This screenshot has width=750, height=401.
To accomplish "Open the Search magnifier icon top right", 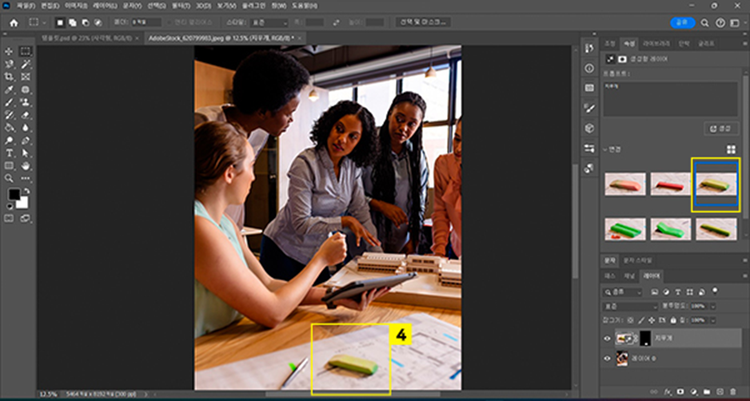I will [x=705, y=22].
